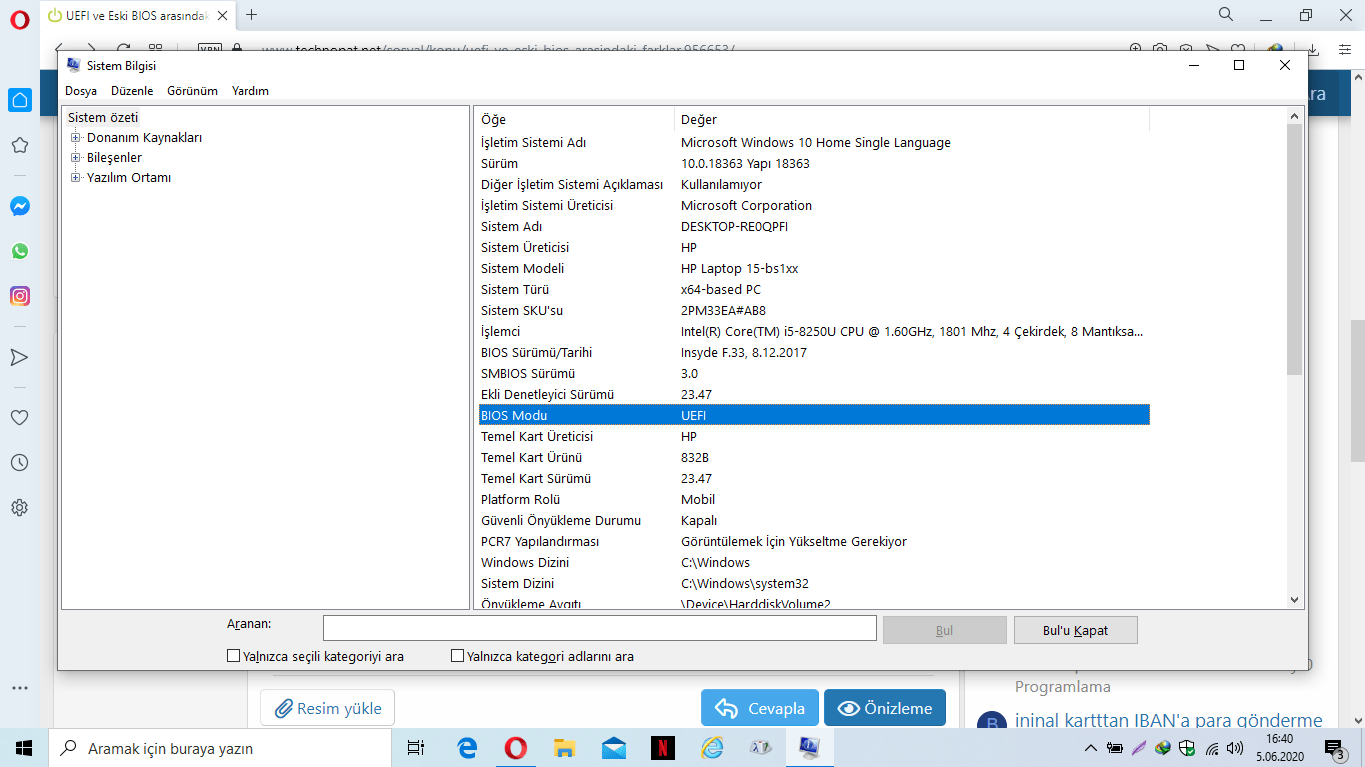Click the Değer column header
Screen dimensions: 1365x767
click(912, 119)
